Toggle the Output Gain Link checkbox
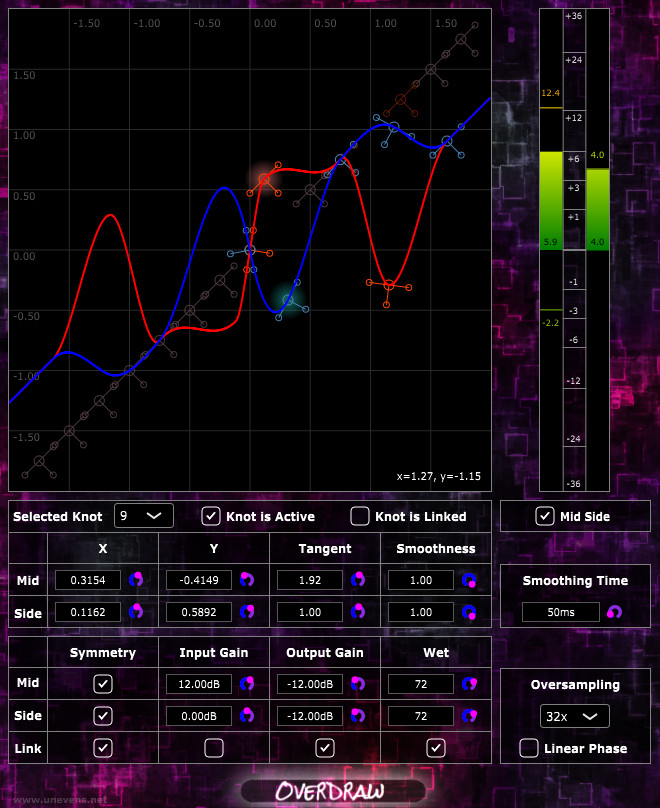This screenshot has width=660, height=808. tap(325, 748)
